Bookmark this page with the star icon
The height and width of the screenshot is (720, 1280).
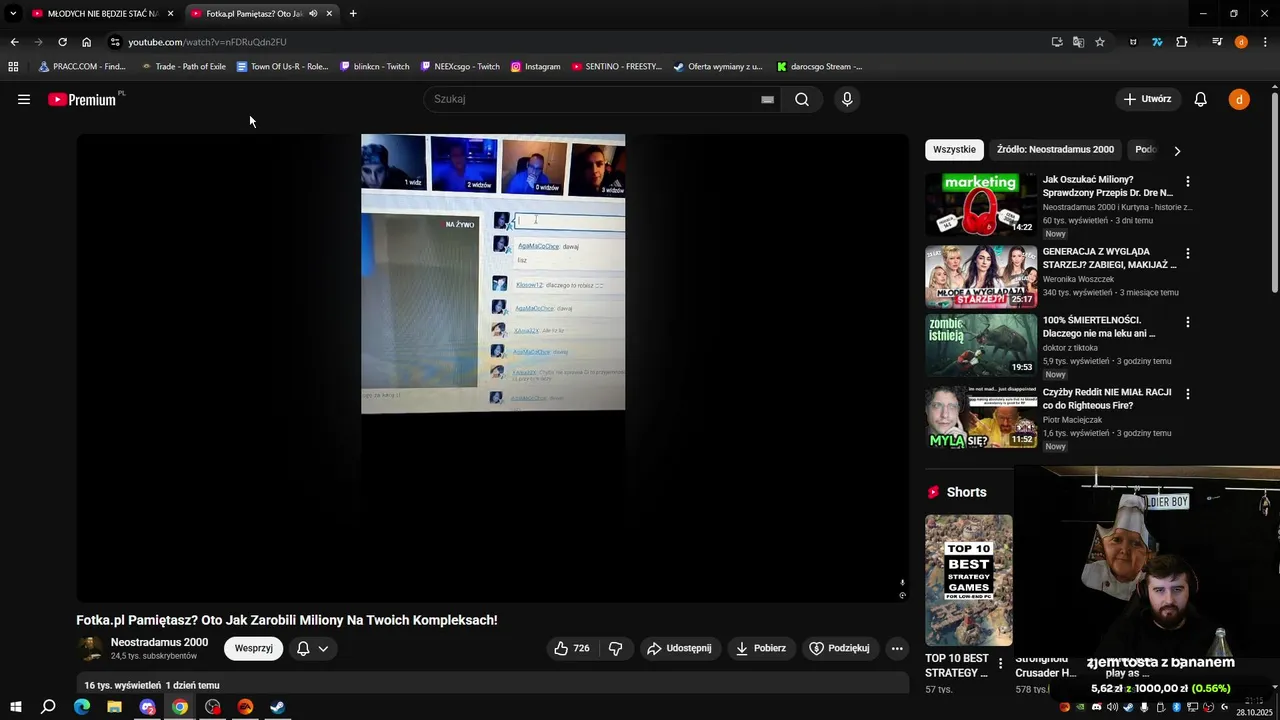pos(1100,42)
